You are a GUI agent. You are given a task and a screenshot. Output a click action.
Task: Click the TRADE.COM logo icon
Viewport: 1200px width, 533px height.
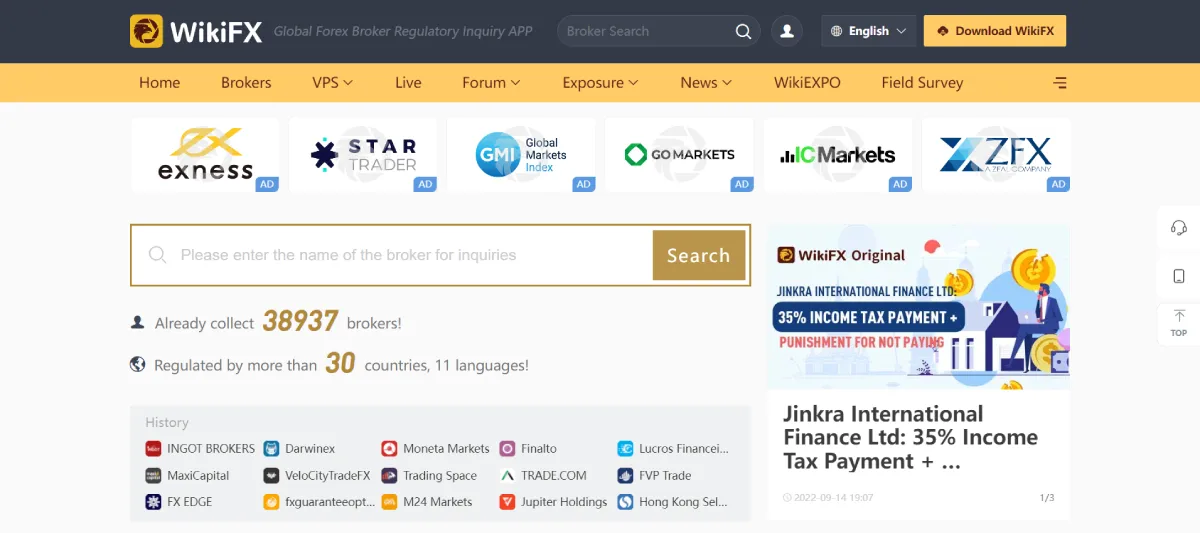[x=508, y=476]
